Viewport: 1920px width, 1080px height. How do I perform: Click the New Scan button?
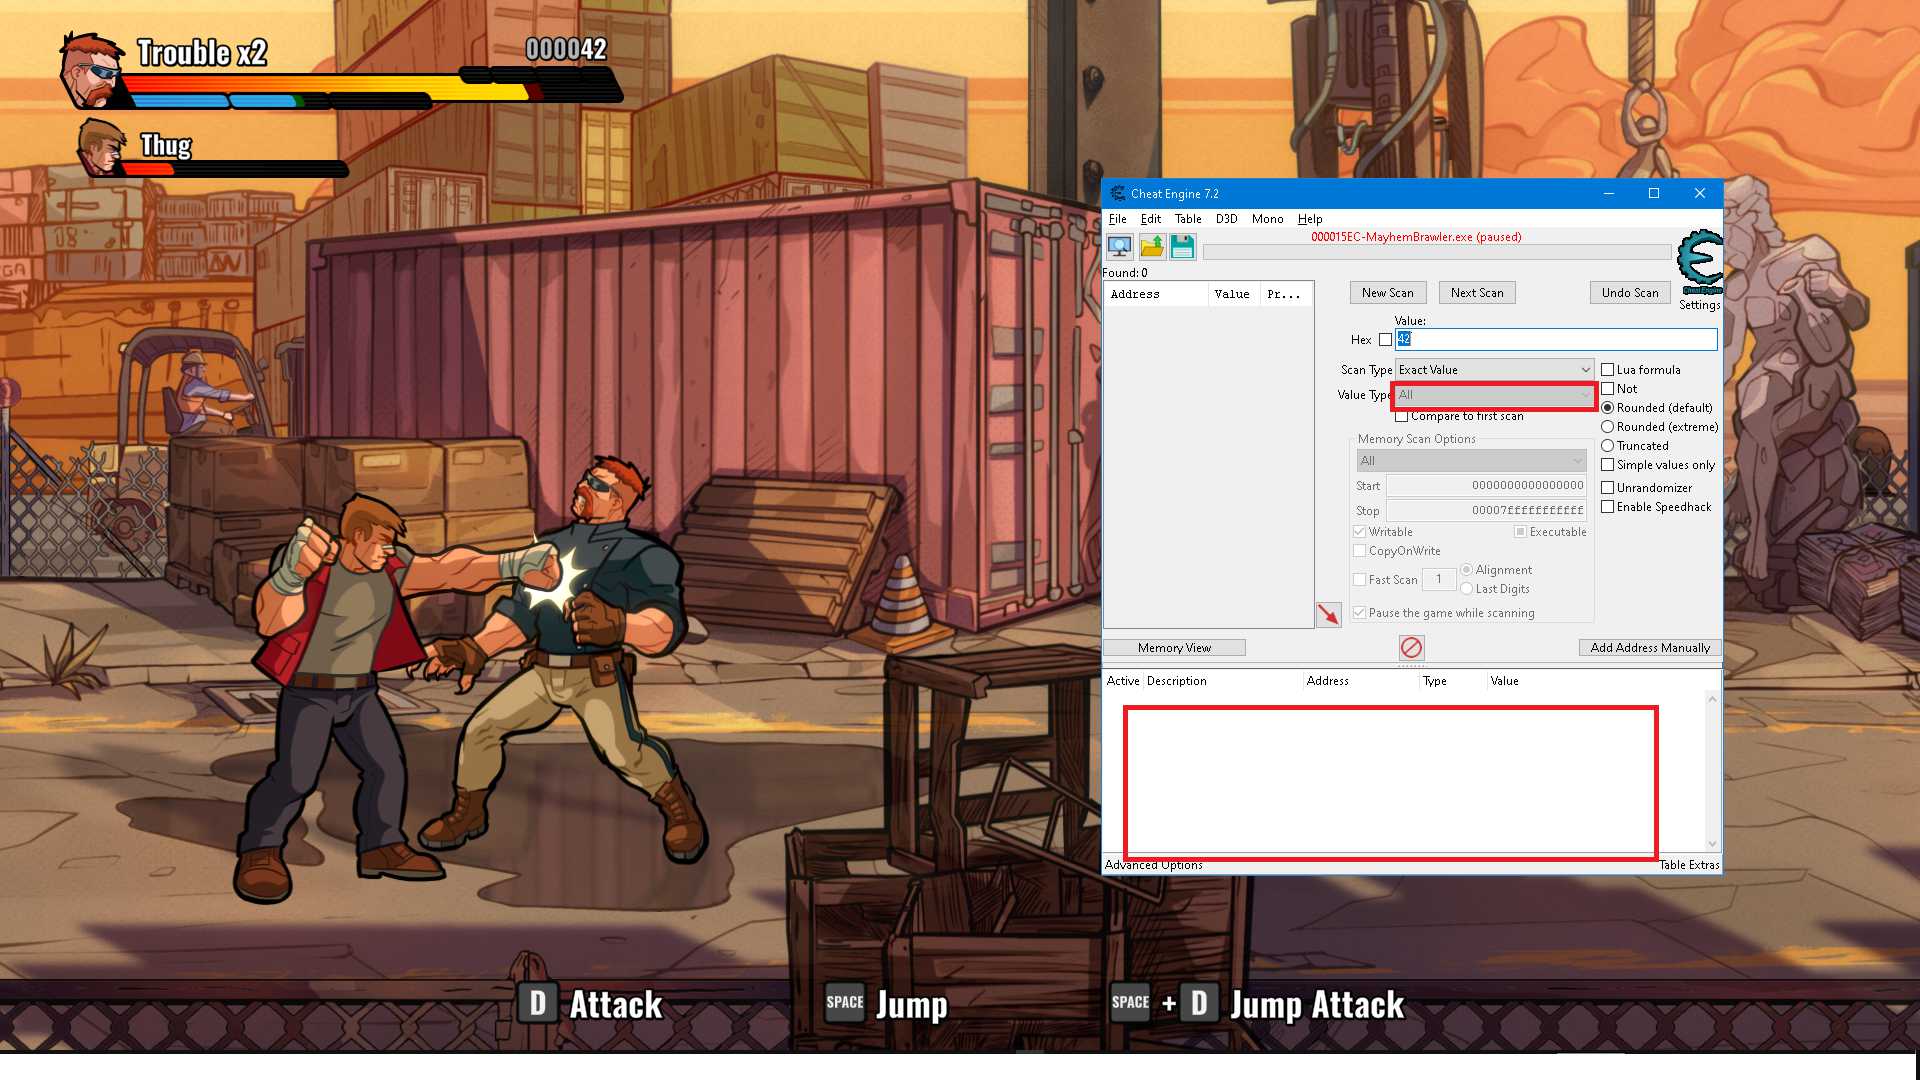(x=1387, y=293)
